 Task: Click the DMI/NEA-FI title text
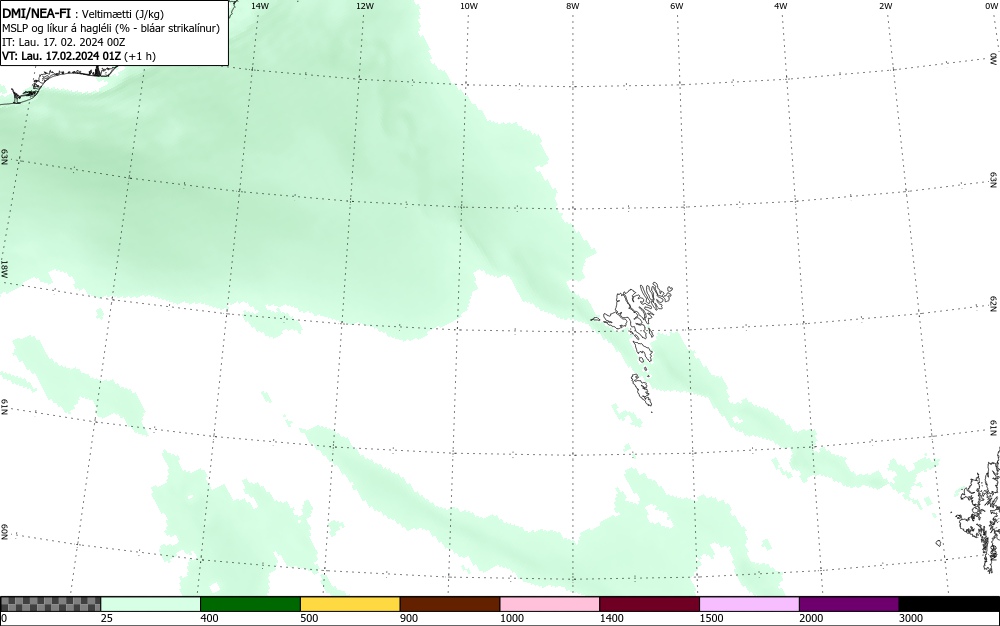(36, 13)
